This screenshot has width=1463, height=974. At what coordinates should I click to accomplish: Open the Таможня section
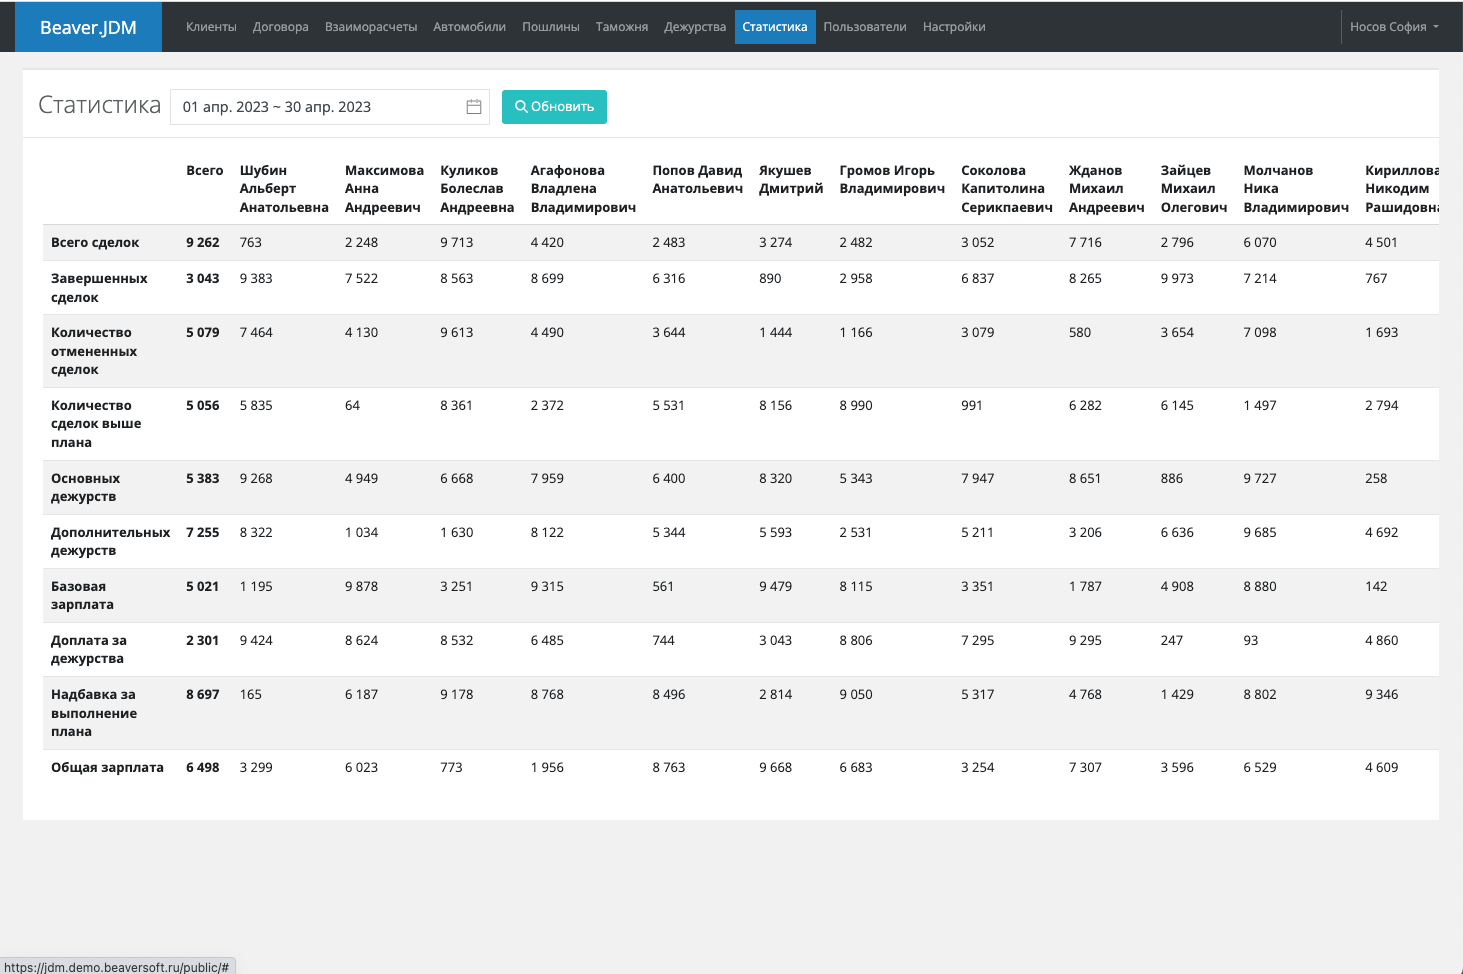621,27
